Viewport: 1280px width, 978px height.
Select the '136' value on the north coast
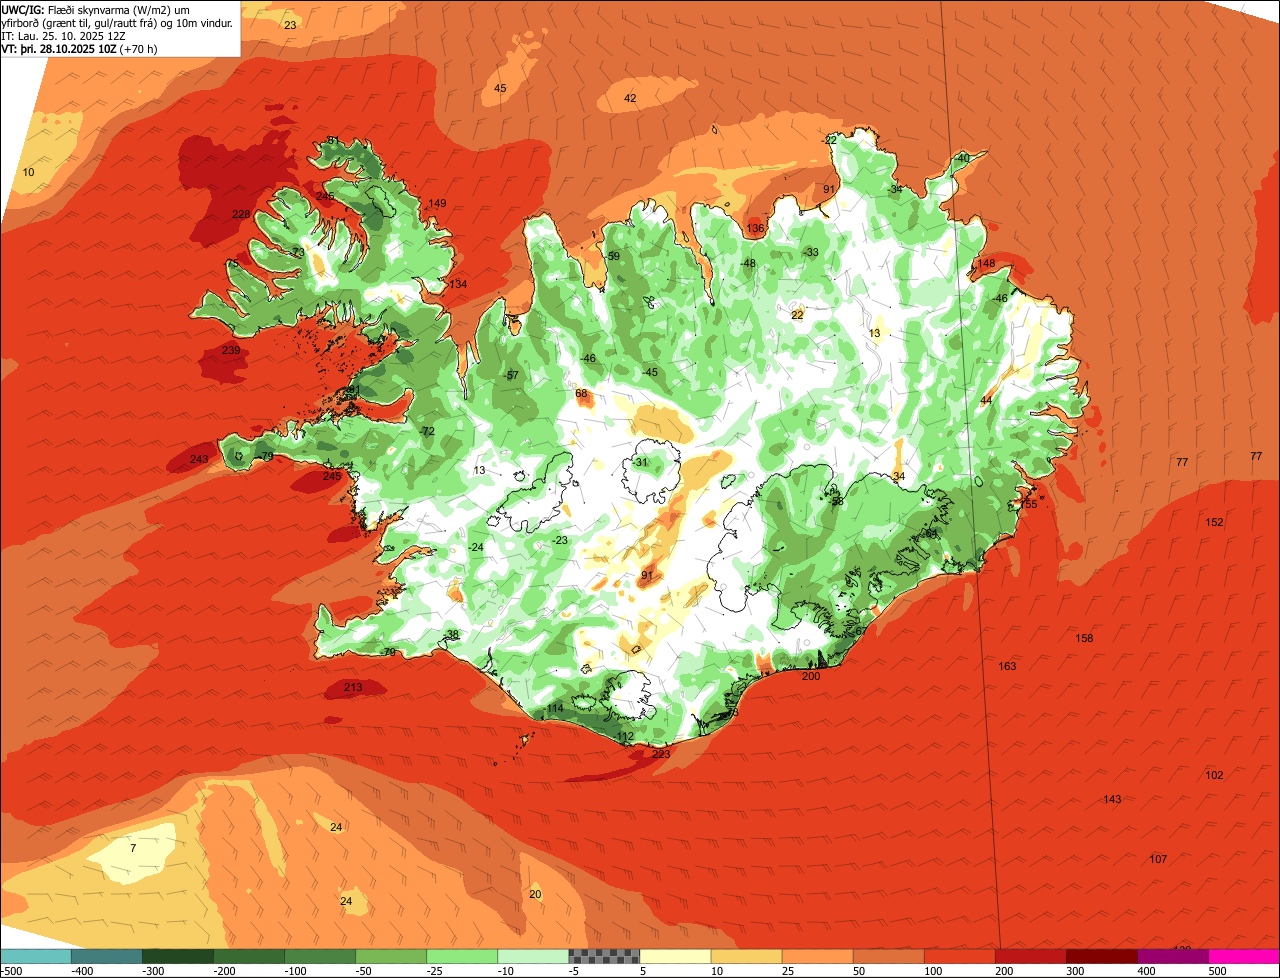pos(755,228)
